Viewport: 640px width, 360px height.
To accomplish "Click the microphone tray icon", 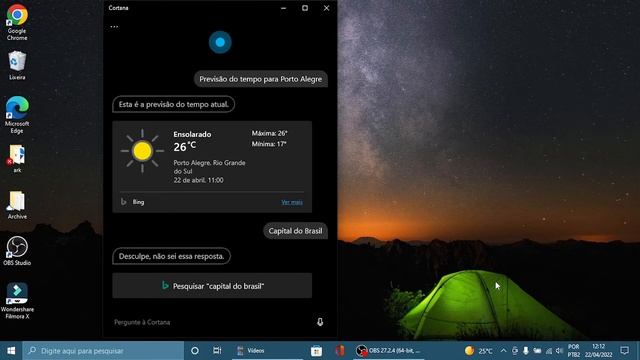I will [x=526, y=351].
